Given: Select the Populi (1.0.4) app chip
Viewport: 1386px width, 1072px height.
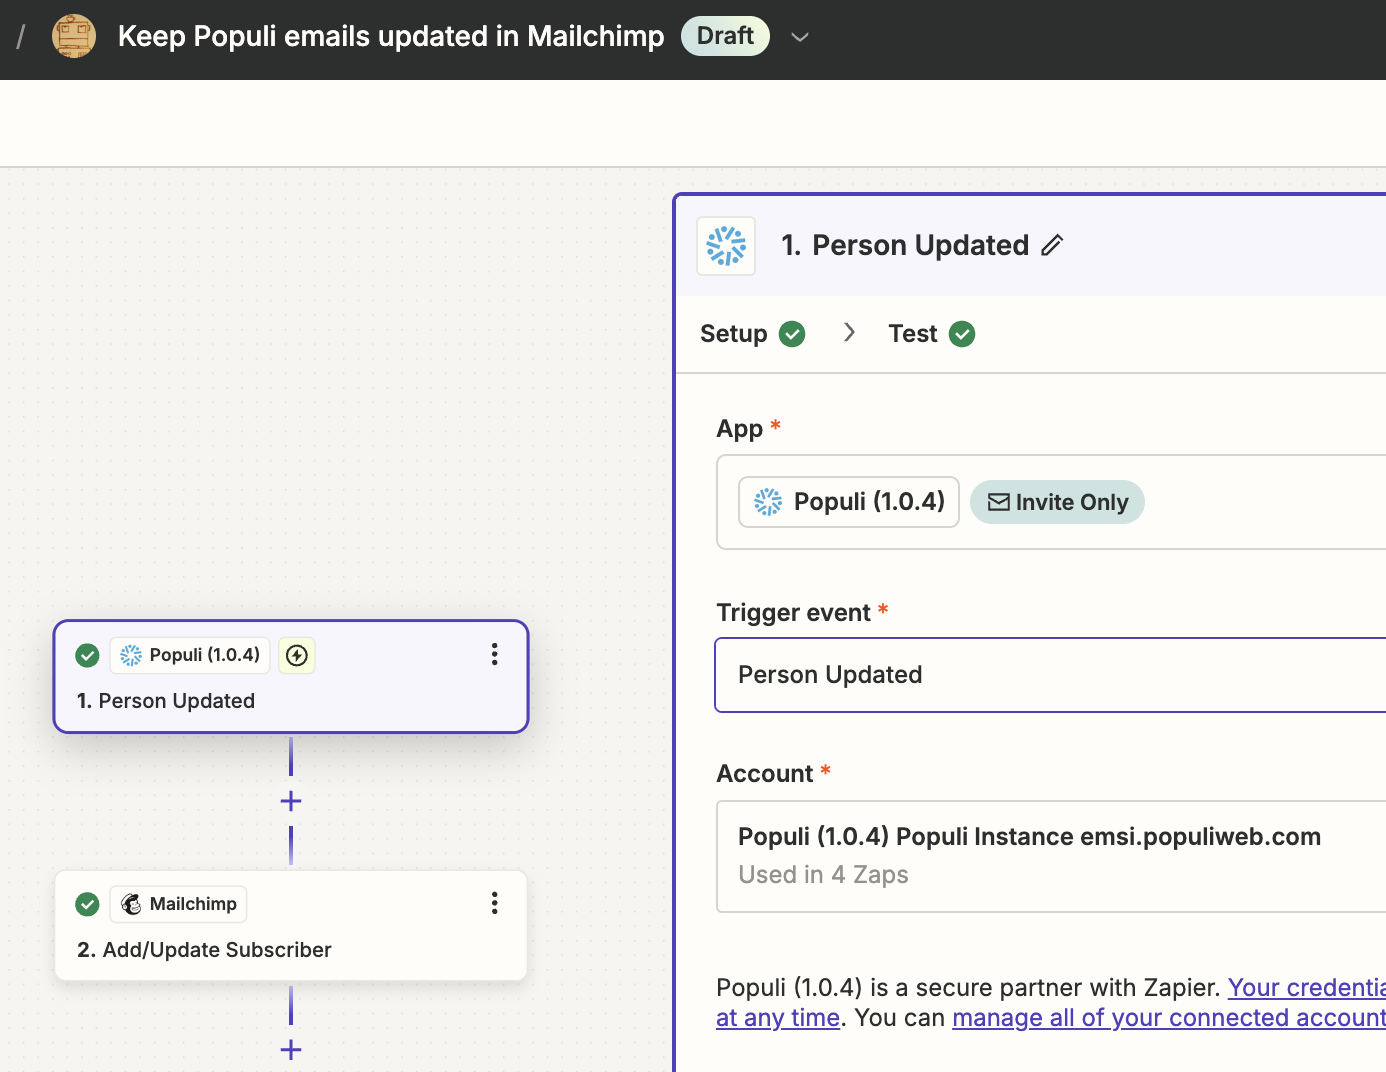Looking at the screenshot, I should pyautogui.click(x=849, y=502).
